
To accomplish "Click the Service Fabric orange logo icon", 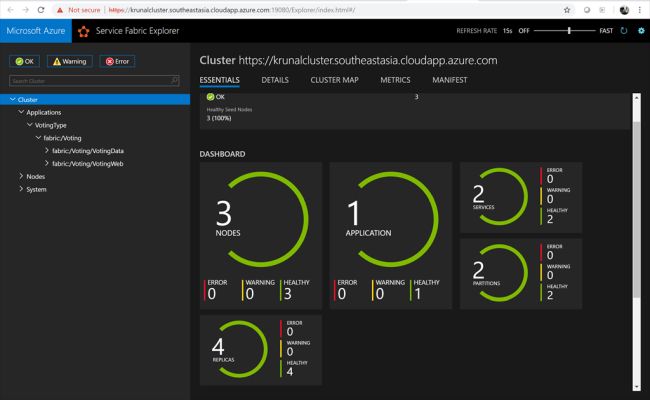I will (x=83, y=32).
